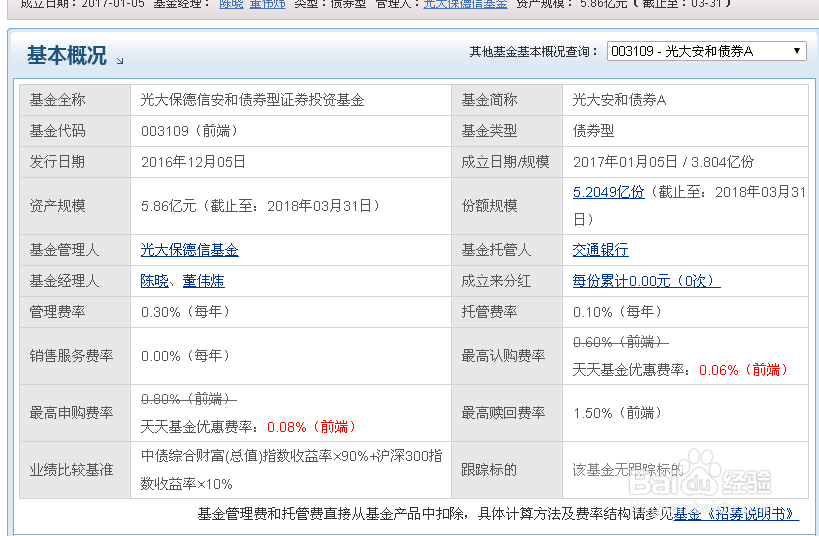Select discounted rate 0.08%（前端）

[313, 427]
